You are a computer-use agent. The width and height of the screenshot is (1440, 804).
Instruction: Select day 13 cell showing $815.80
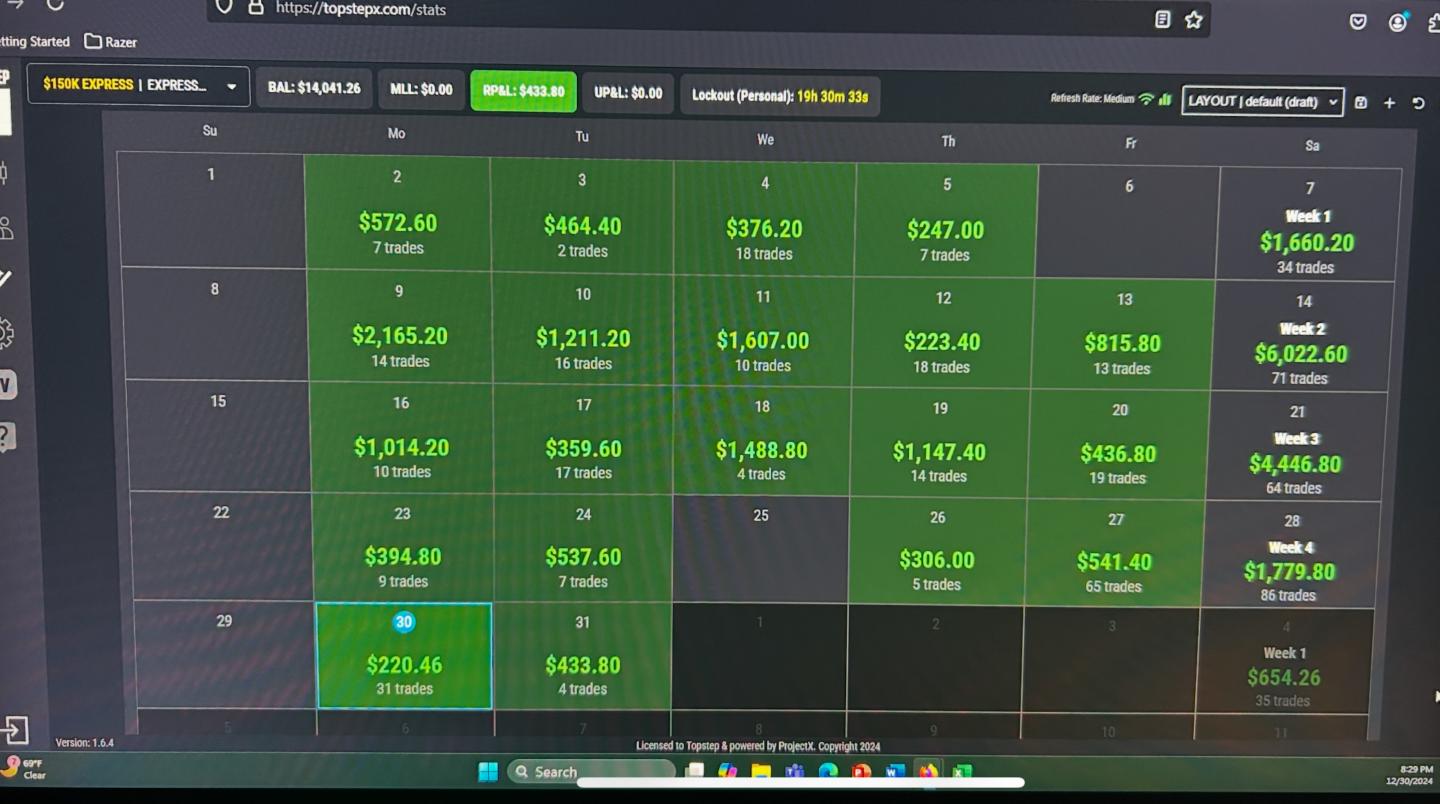tap(1123, 335)
